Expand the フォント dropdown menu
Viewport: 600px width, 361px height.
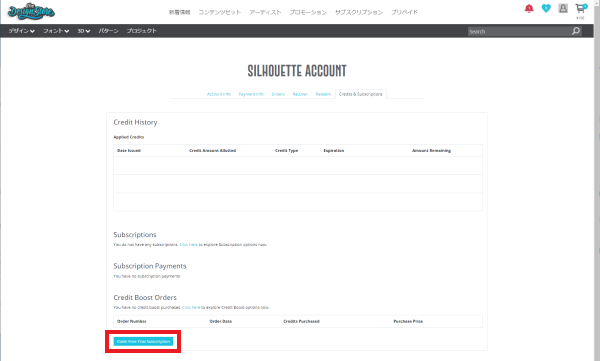click(56, 31)
